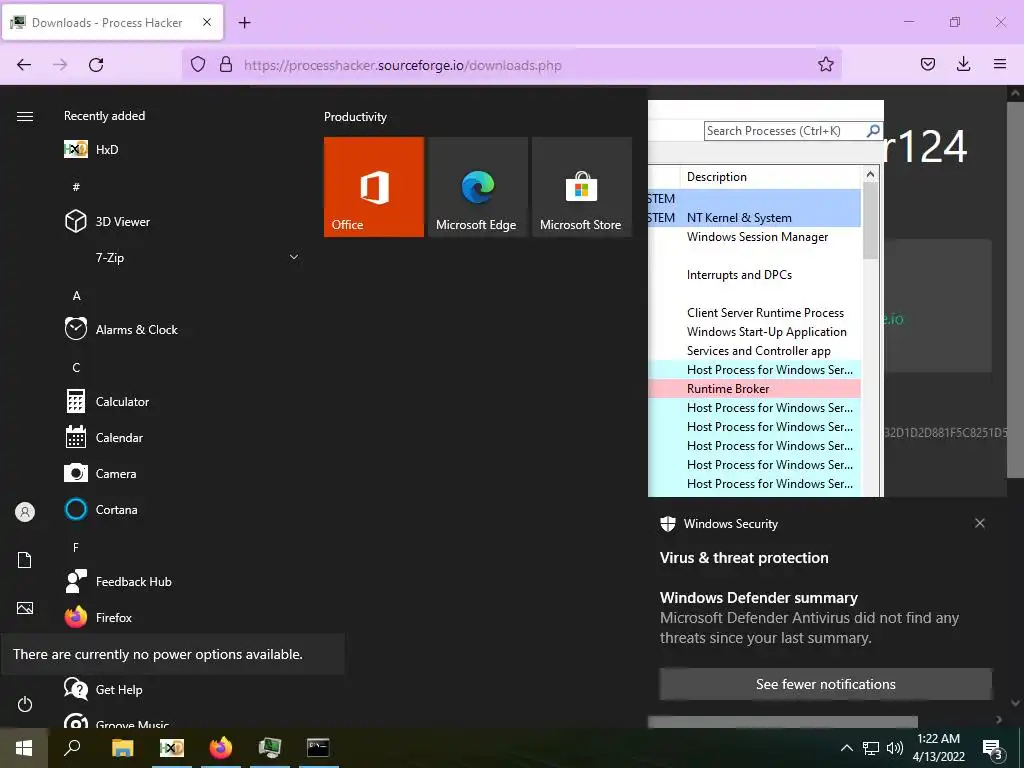The height and width of the screenshot is (768, 1024).
Task: Open the taskbar clock and date
Action: click(x=938, y=748)
